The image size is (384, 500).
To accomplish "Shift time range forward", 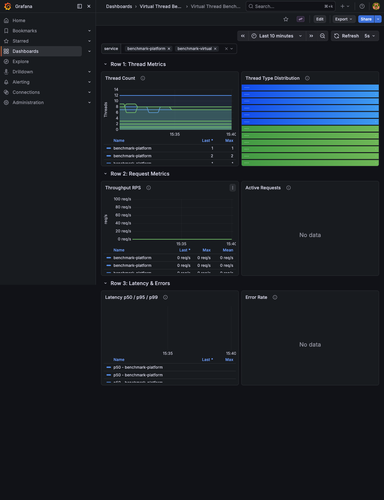I will (311, 36).
